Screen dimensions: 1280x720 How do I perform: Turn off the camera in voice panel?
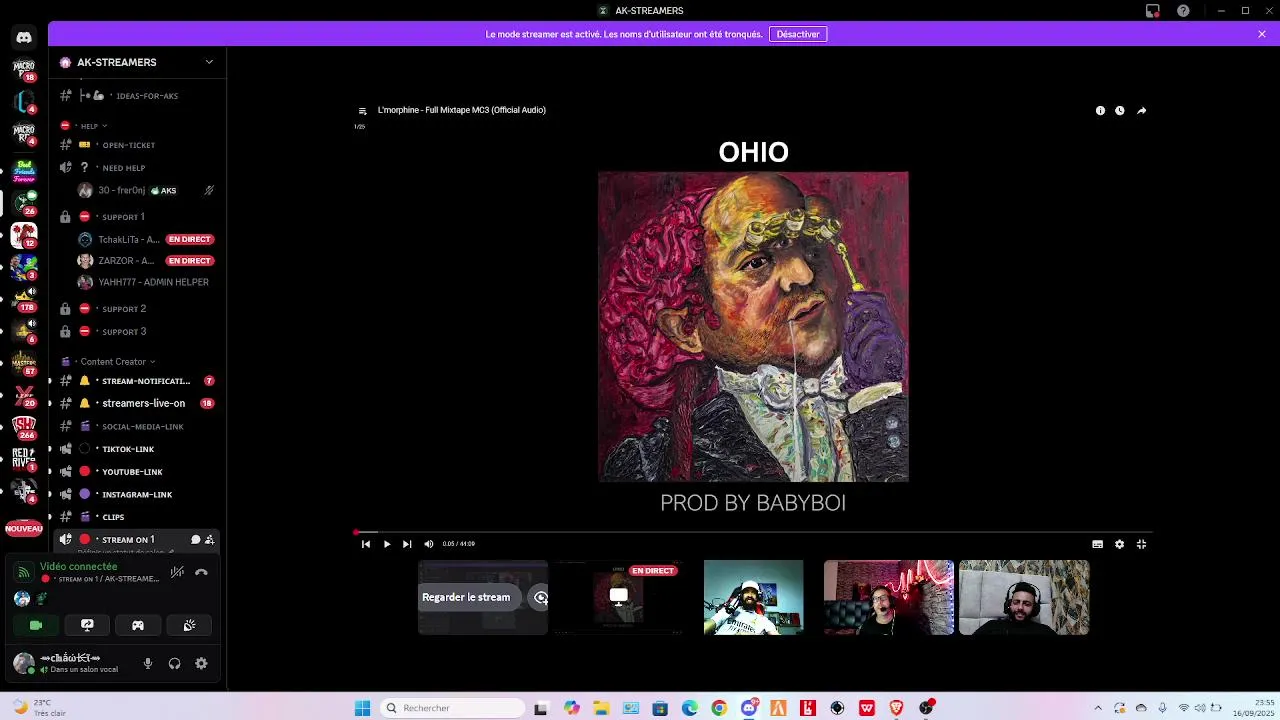36,625
